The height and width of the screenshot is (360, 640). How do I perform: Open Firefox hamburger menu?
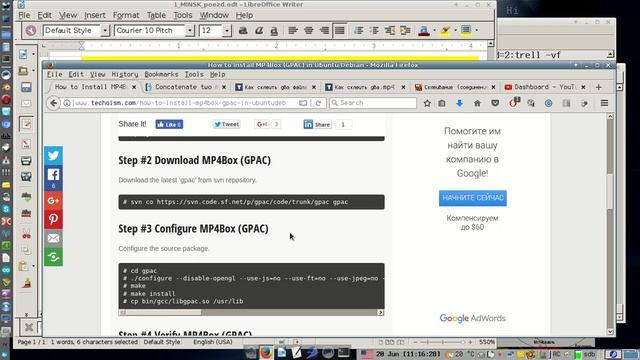(604, 103)
